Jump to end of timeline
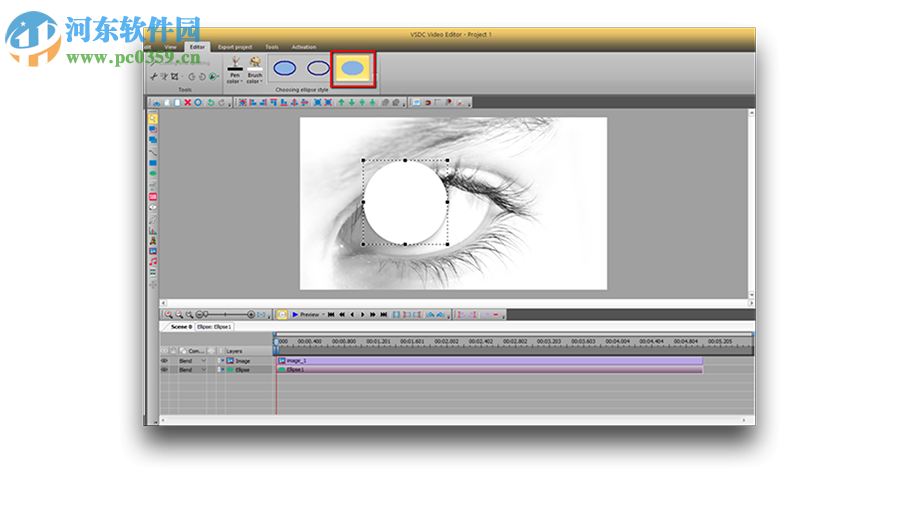900x506 pixels. 383,314
